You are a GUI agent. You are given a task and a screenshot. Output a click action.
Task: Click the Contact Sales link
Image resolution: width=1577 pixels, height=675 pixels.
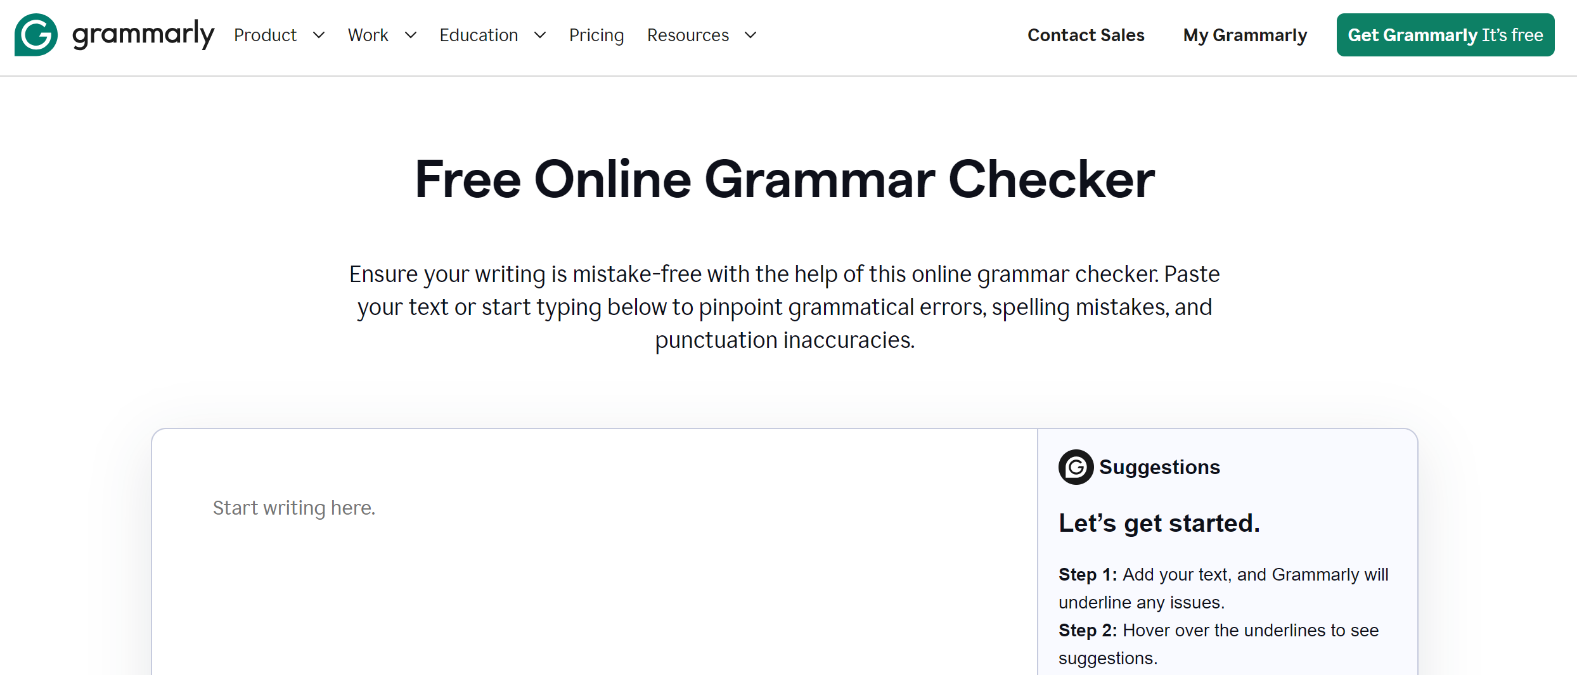pyautogui.click(x=1086, y=35)
